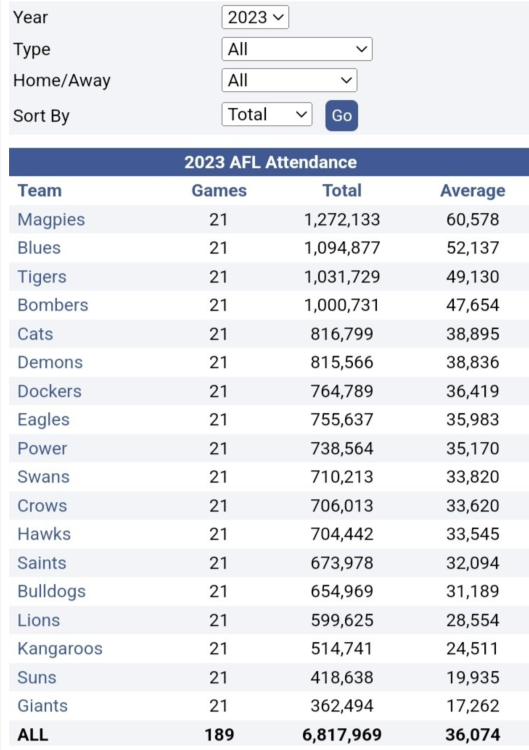View the Kangaroos team page
This screenshot has width=529, height=750.
(x=60, y=649)
